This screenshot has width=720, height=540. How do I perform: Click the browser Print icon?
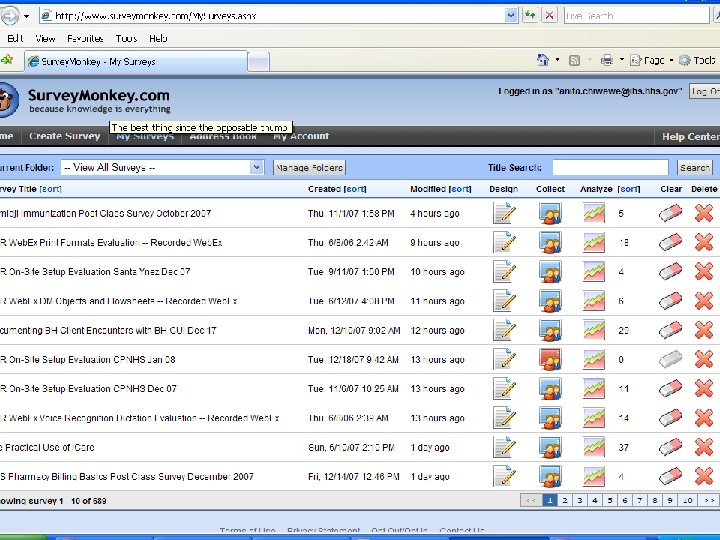pos(607,60)
